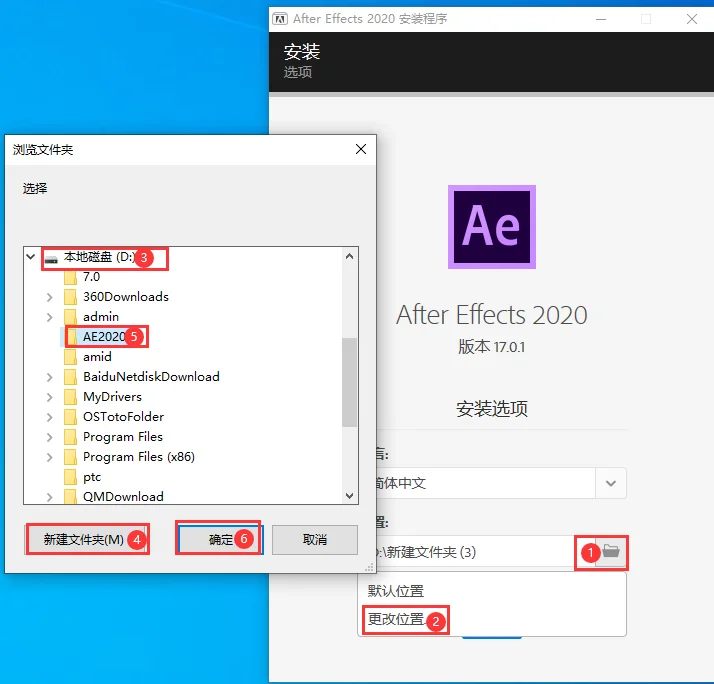Confirm with the 确定 button
The width and height of the screenshot is (714, 684).
pyautogui.click(x=220, y=540)
